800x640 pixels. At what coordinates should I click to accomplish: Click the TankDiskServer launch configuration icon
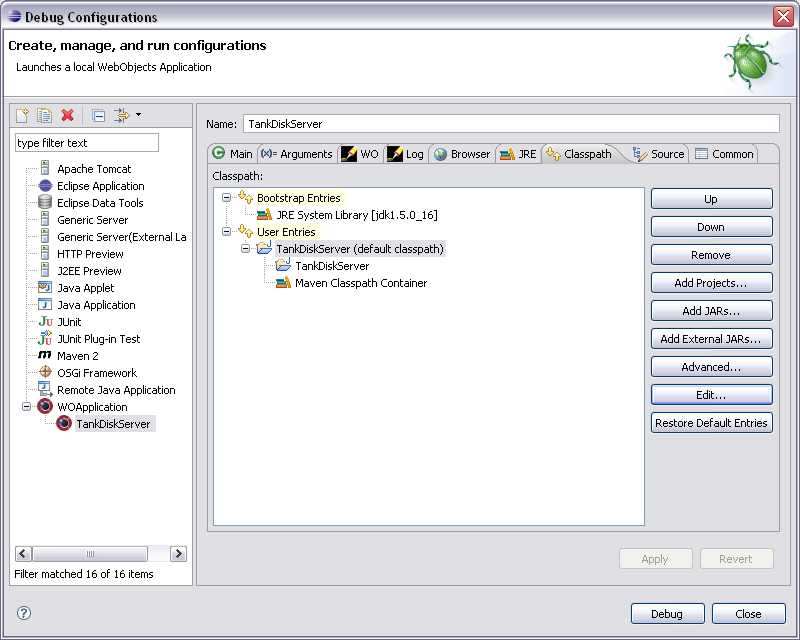pos(64,423)
